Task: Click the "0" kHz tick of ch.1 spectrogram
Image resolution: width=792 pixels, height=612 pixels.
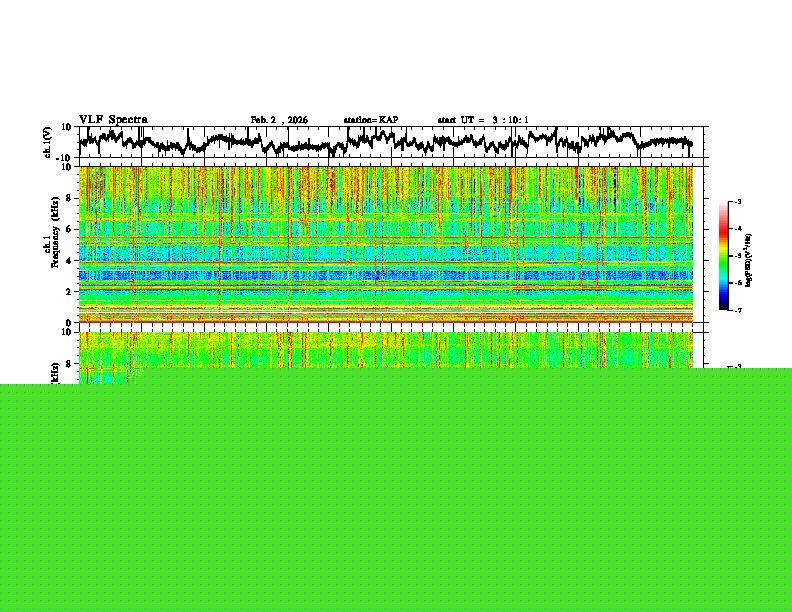Action: point(70,322)
